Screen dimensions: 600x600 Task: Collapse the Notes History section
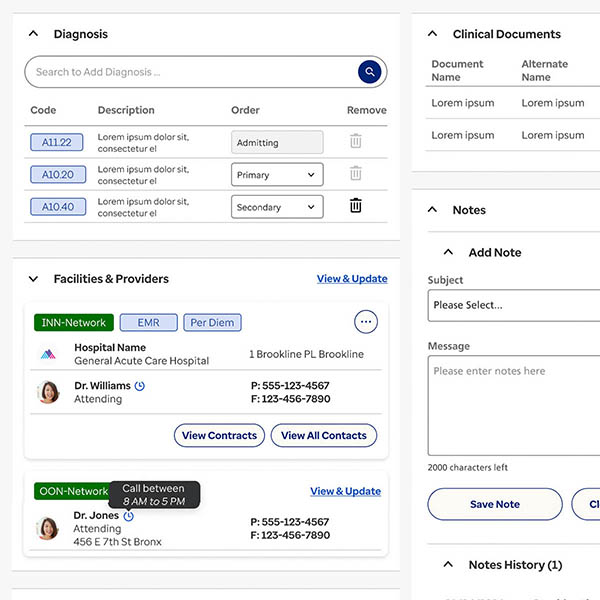448,565
